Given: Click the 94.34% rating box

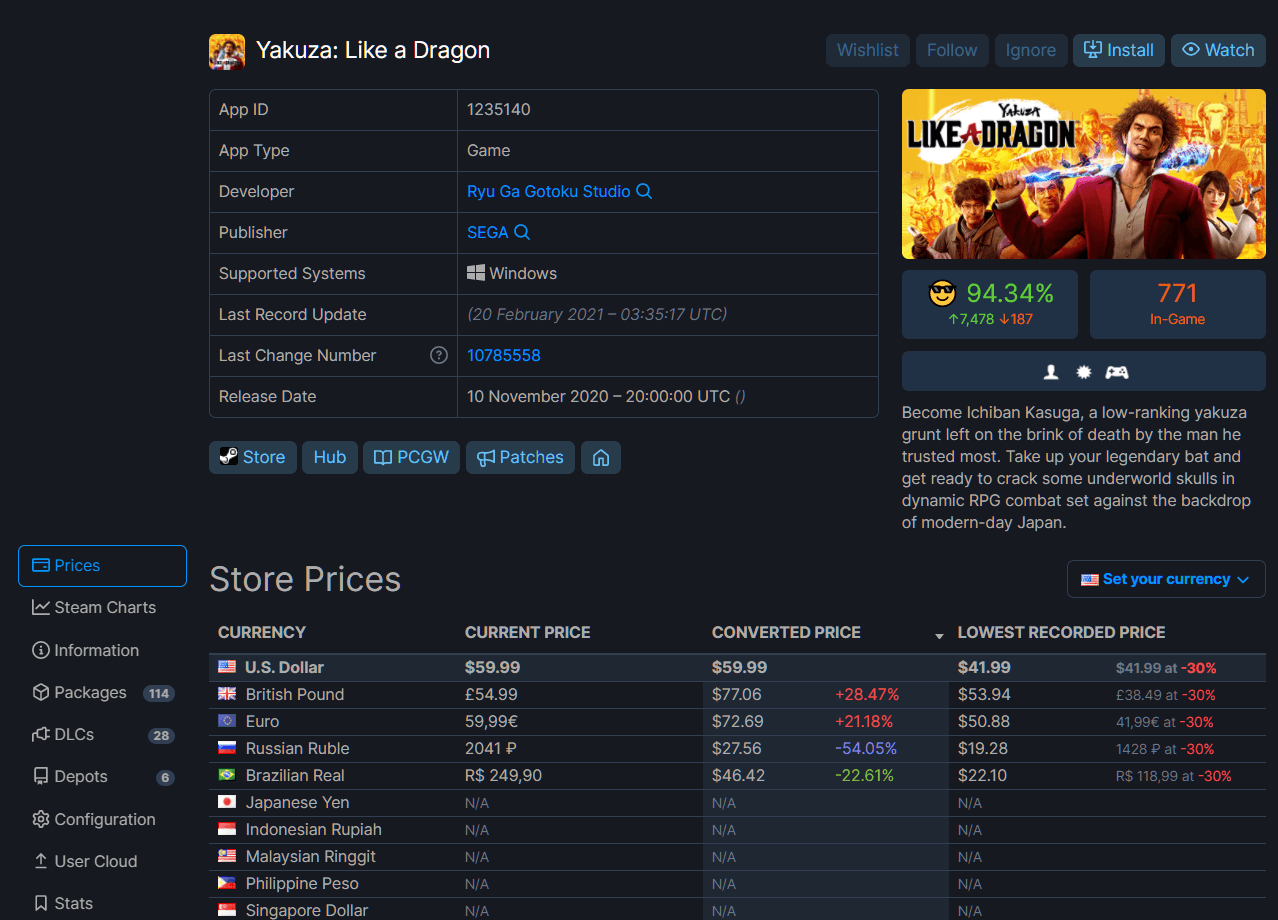Looking at the screenshot, I should pyautogui.click(x=990, y=304).
